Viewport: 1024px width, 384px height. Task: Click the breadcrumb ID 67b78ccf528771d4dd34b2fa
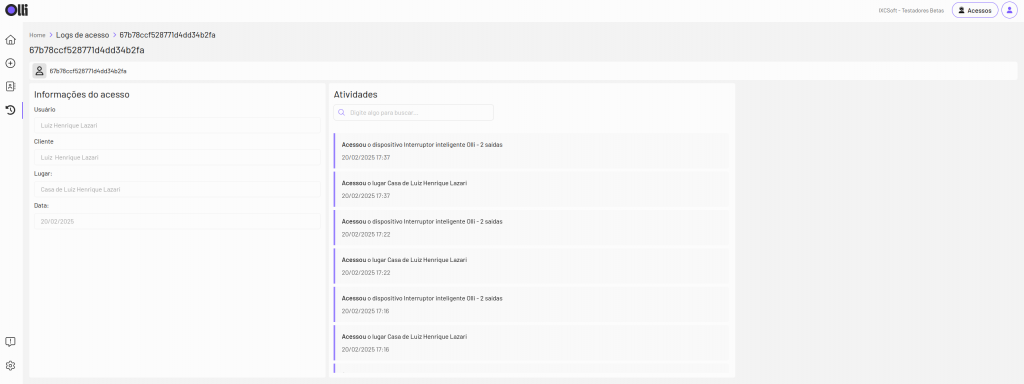167,35
